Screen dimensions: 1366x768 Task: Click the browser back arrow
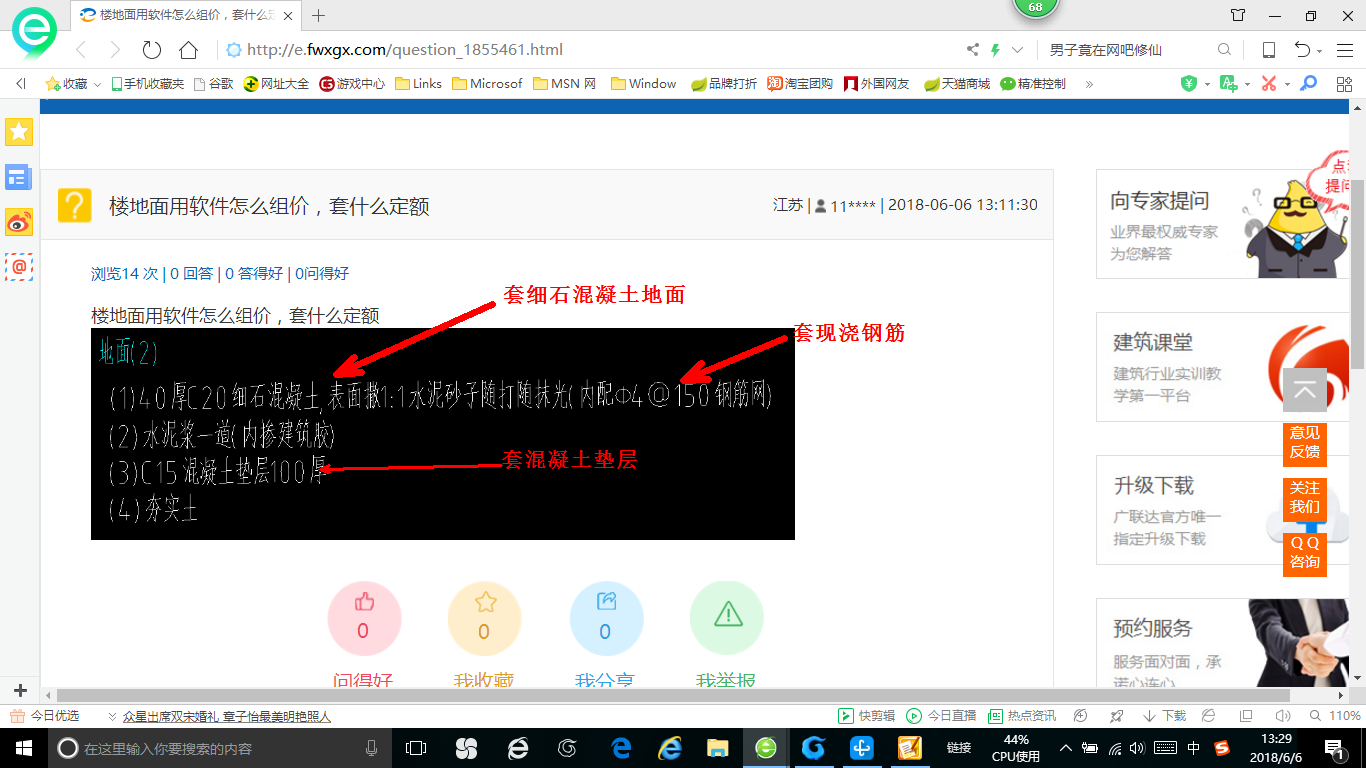[81, 50]
